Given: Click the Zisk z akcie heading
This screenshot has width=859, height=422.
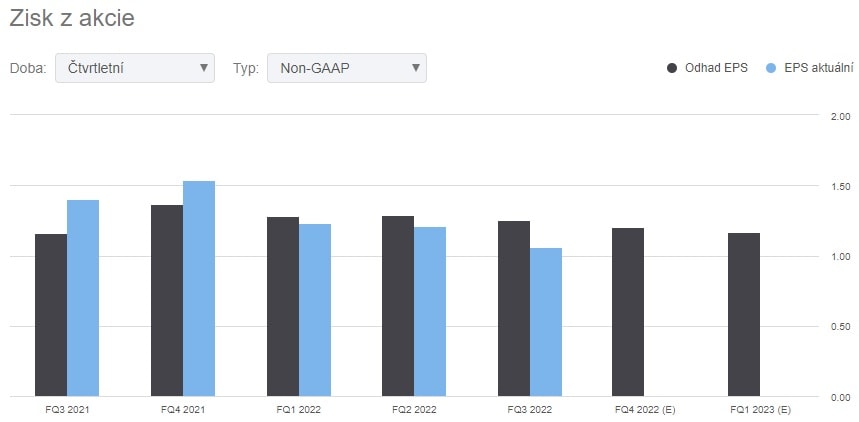Looking at the screenshot, I should tap(71, 19).
